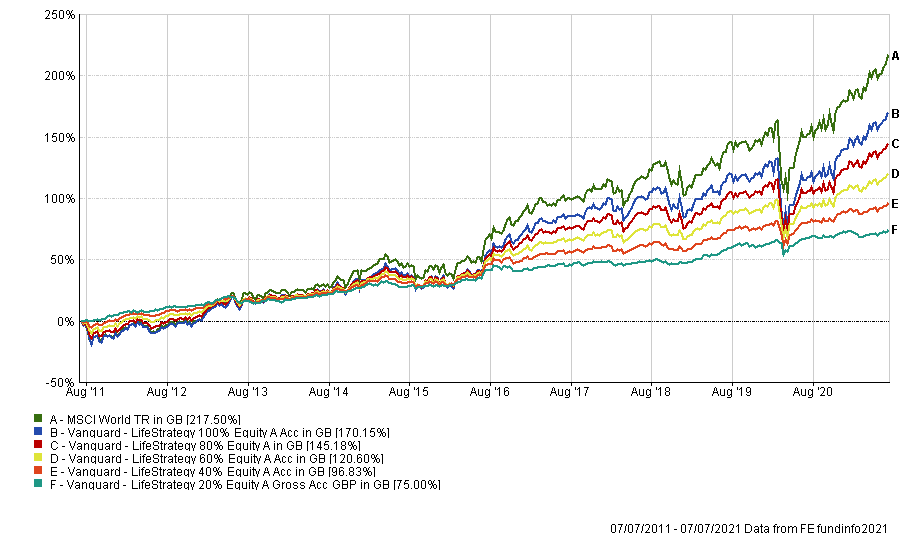The height and width of the screenshot is (535, 900).
Task: Click the line-end label D on chart
Action: click(895, 174)
